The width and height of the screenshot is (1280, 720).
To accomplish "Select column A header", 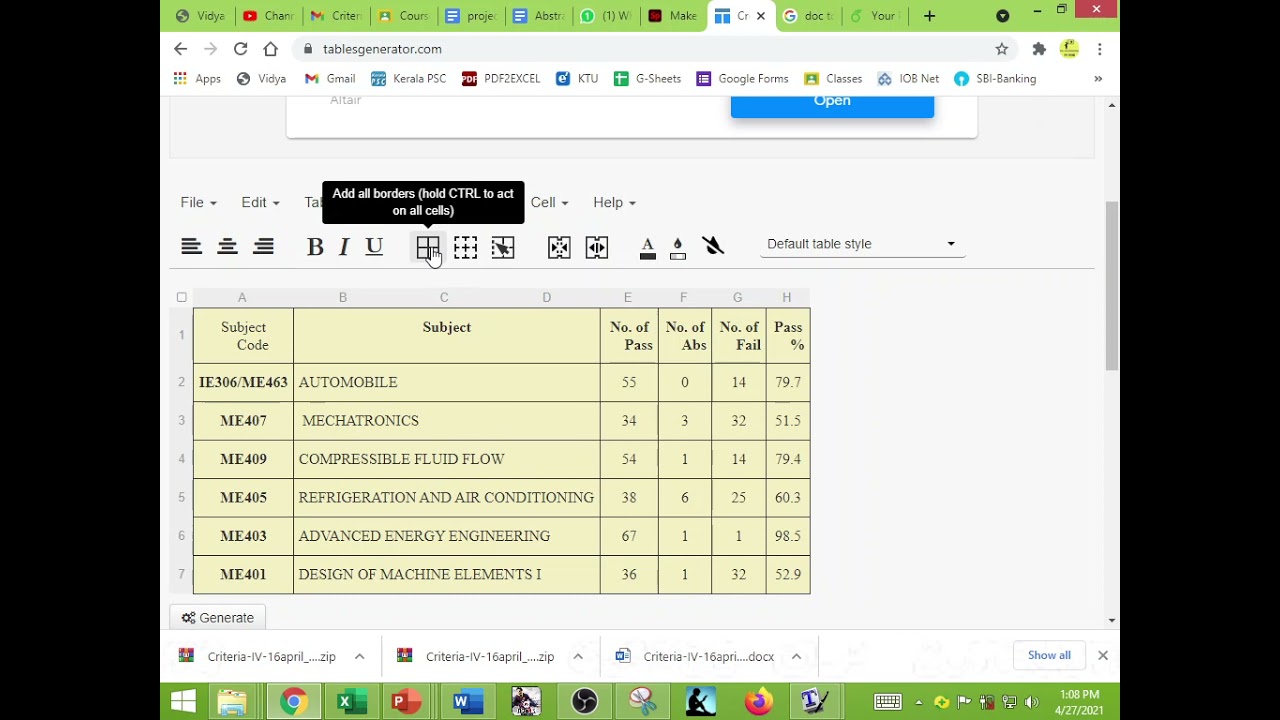I will (x=242, y=297).
